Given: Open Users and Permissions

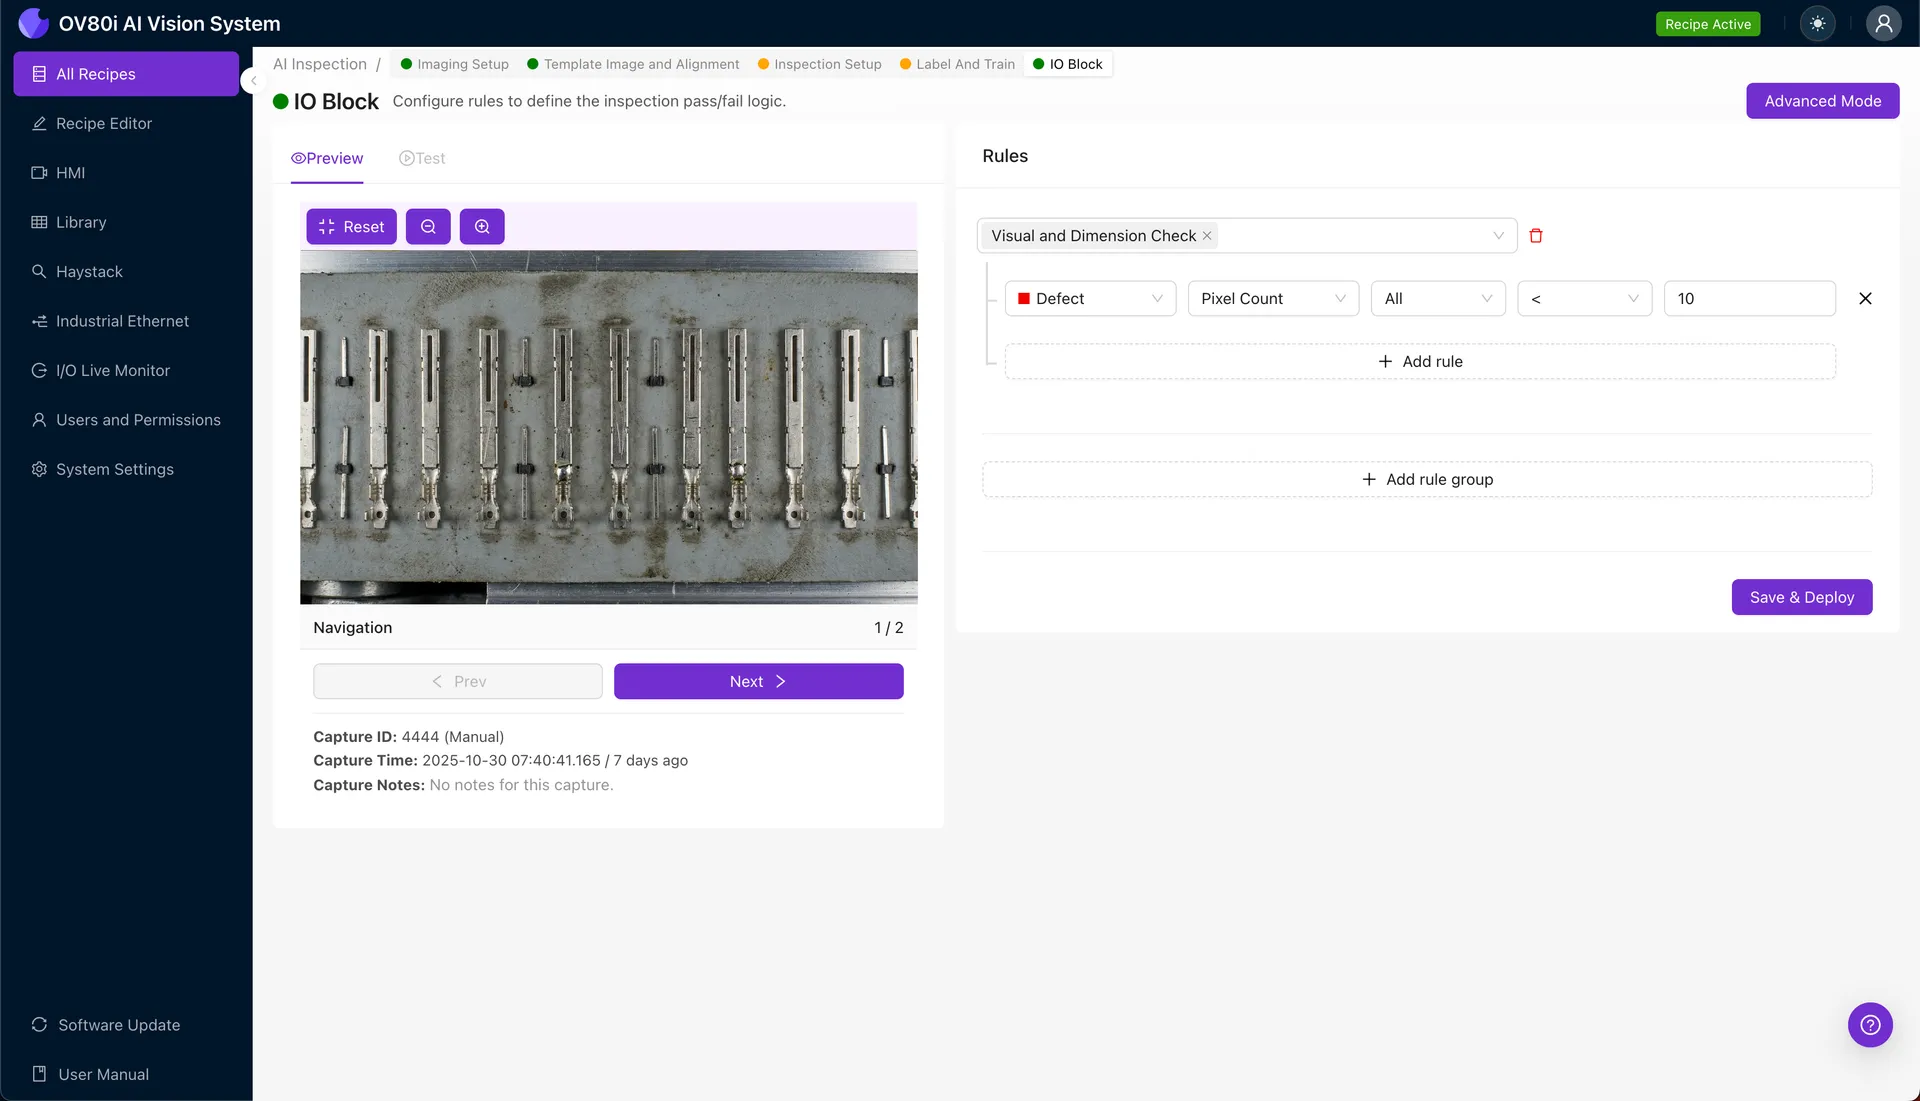Looking at the screenshot, I should pyautogui.click(x=137, y=419).
